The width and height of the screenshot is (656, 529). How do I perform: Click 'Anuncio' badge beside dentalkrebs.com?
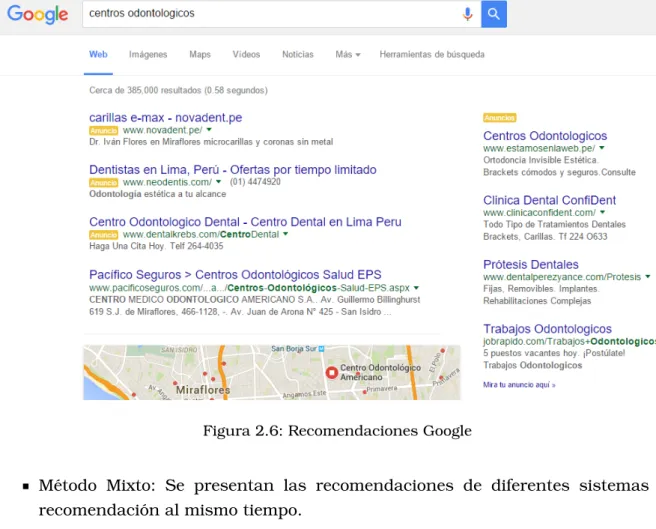[103, 235]
